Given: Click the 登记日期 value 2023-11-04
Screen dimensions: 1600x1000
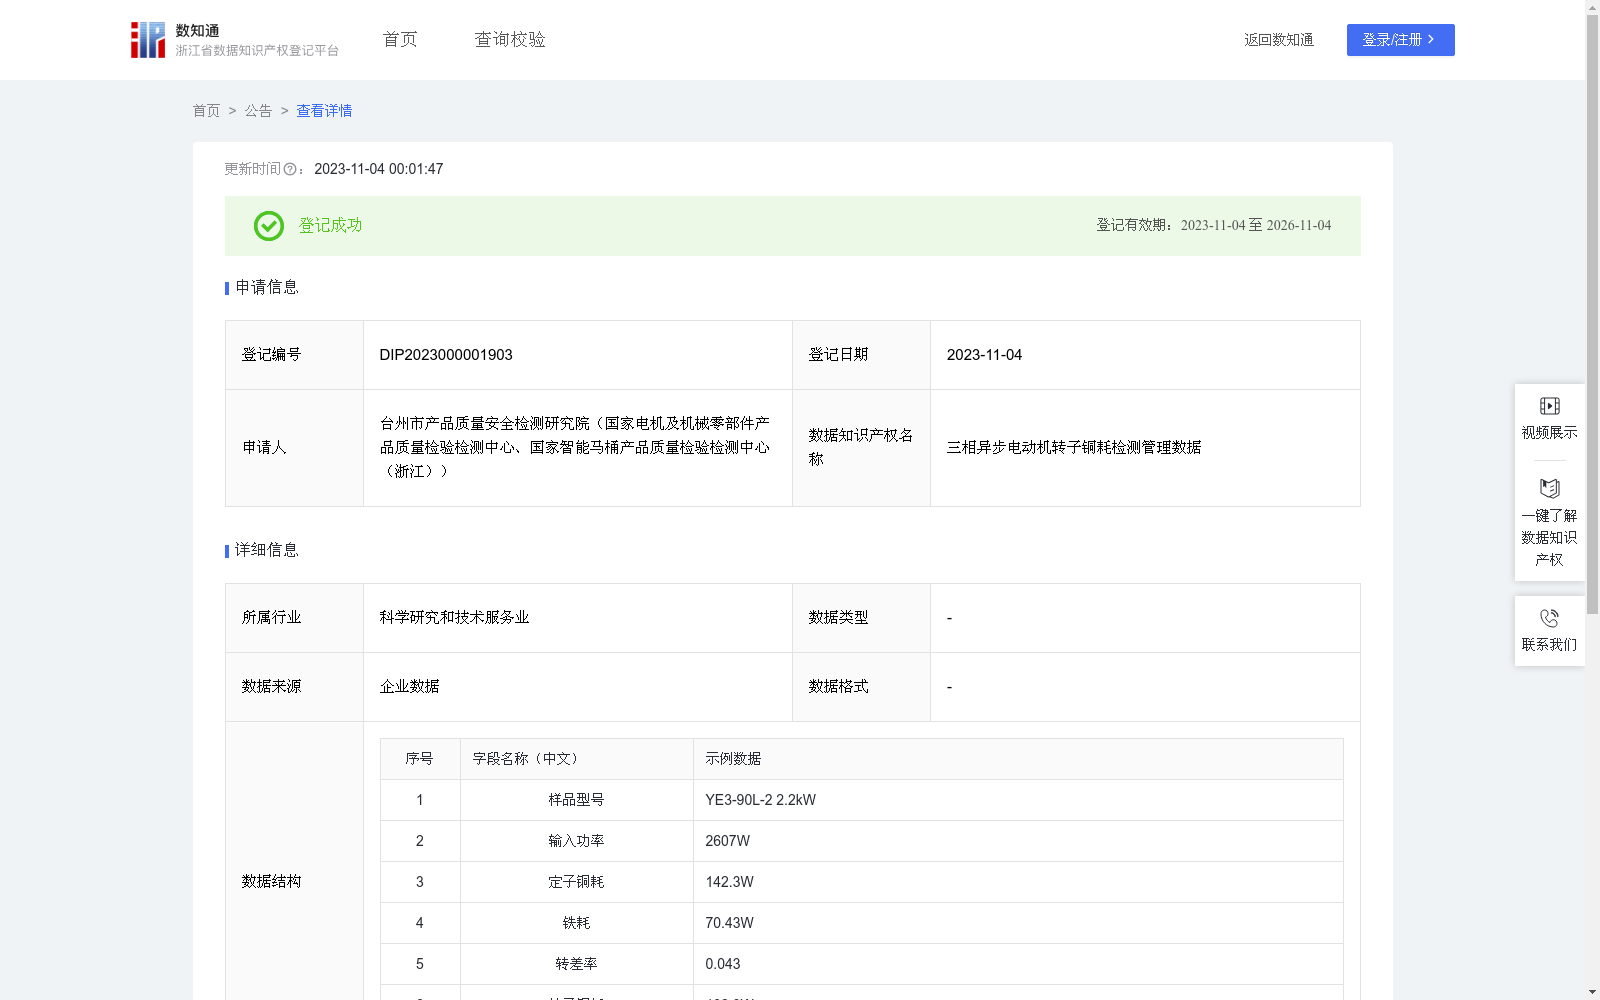Looking at the screenshot, I should 984,355.
